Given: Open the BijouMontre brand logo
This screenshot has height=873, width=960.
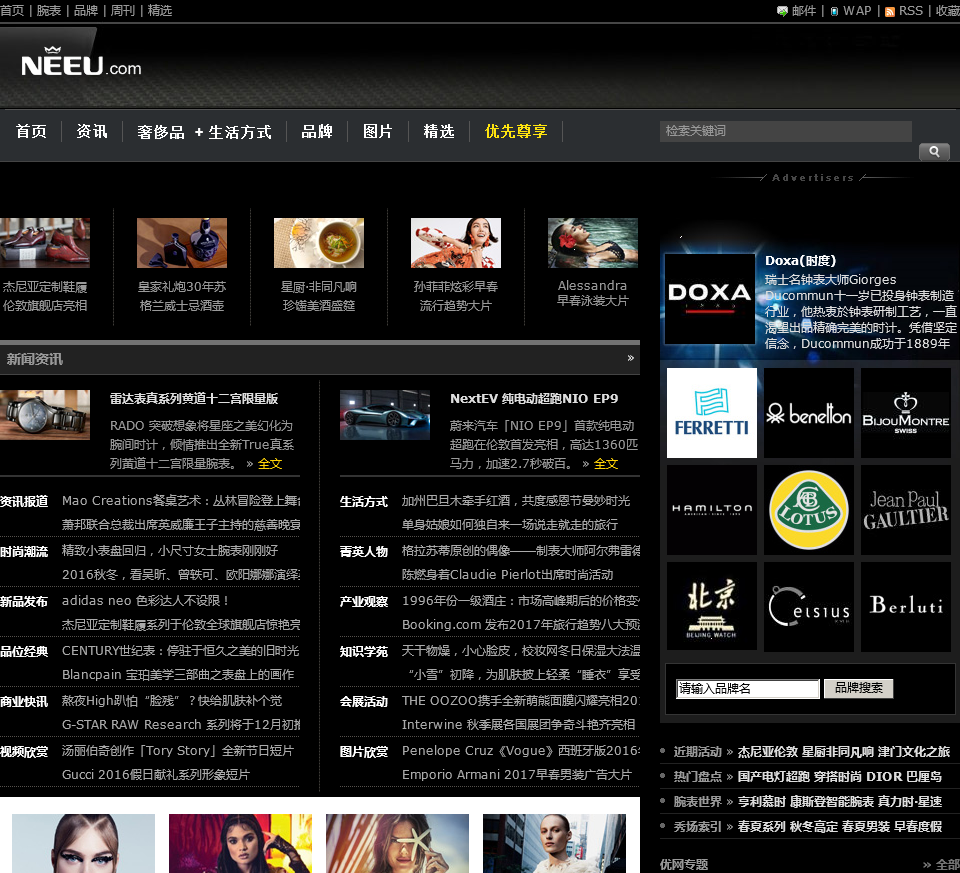Looking at the screenshot, I should [x=906, y=413].
